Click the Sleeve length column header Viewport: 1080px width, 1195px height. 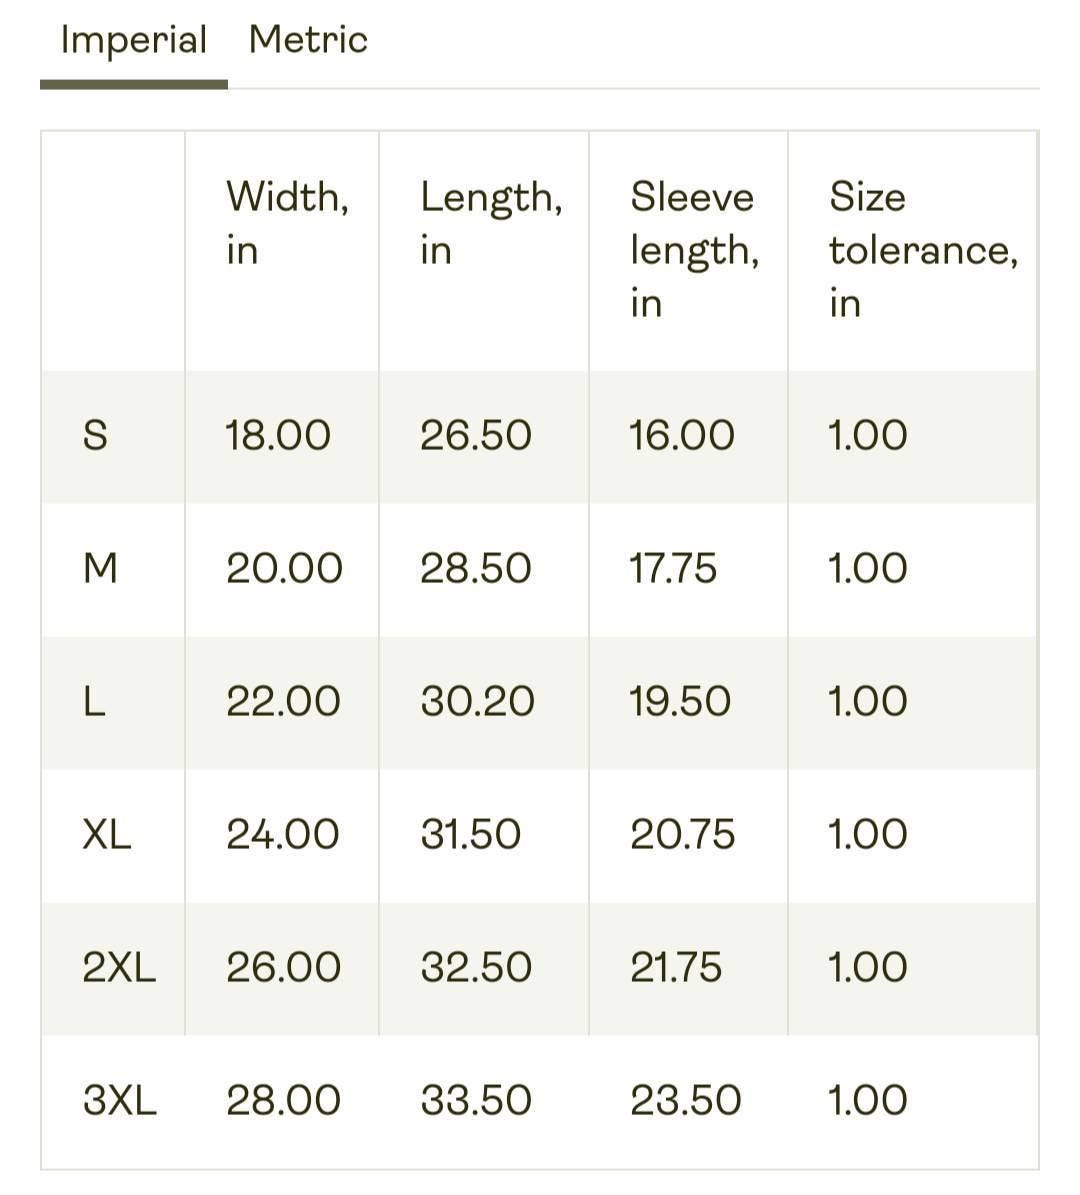[x=694, y=249]
